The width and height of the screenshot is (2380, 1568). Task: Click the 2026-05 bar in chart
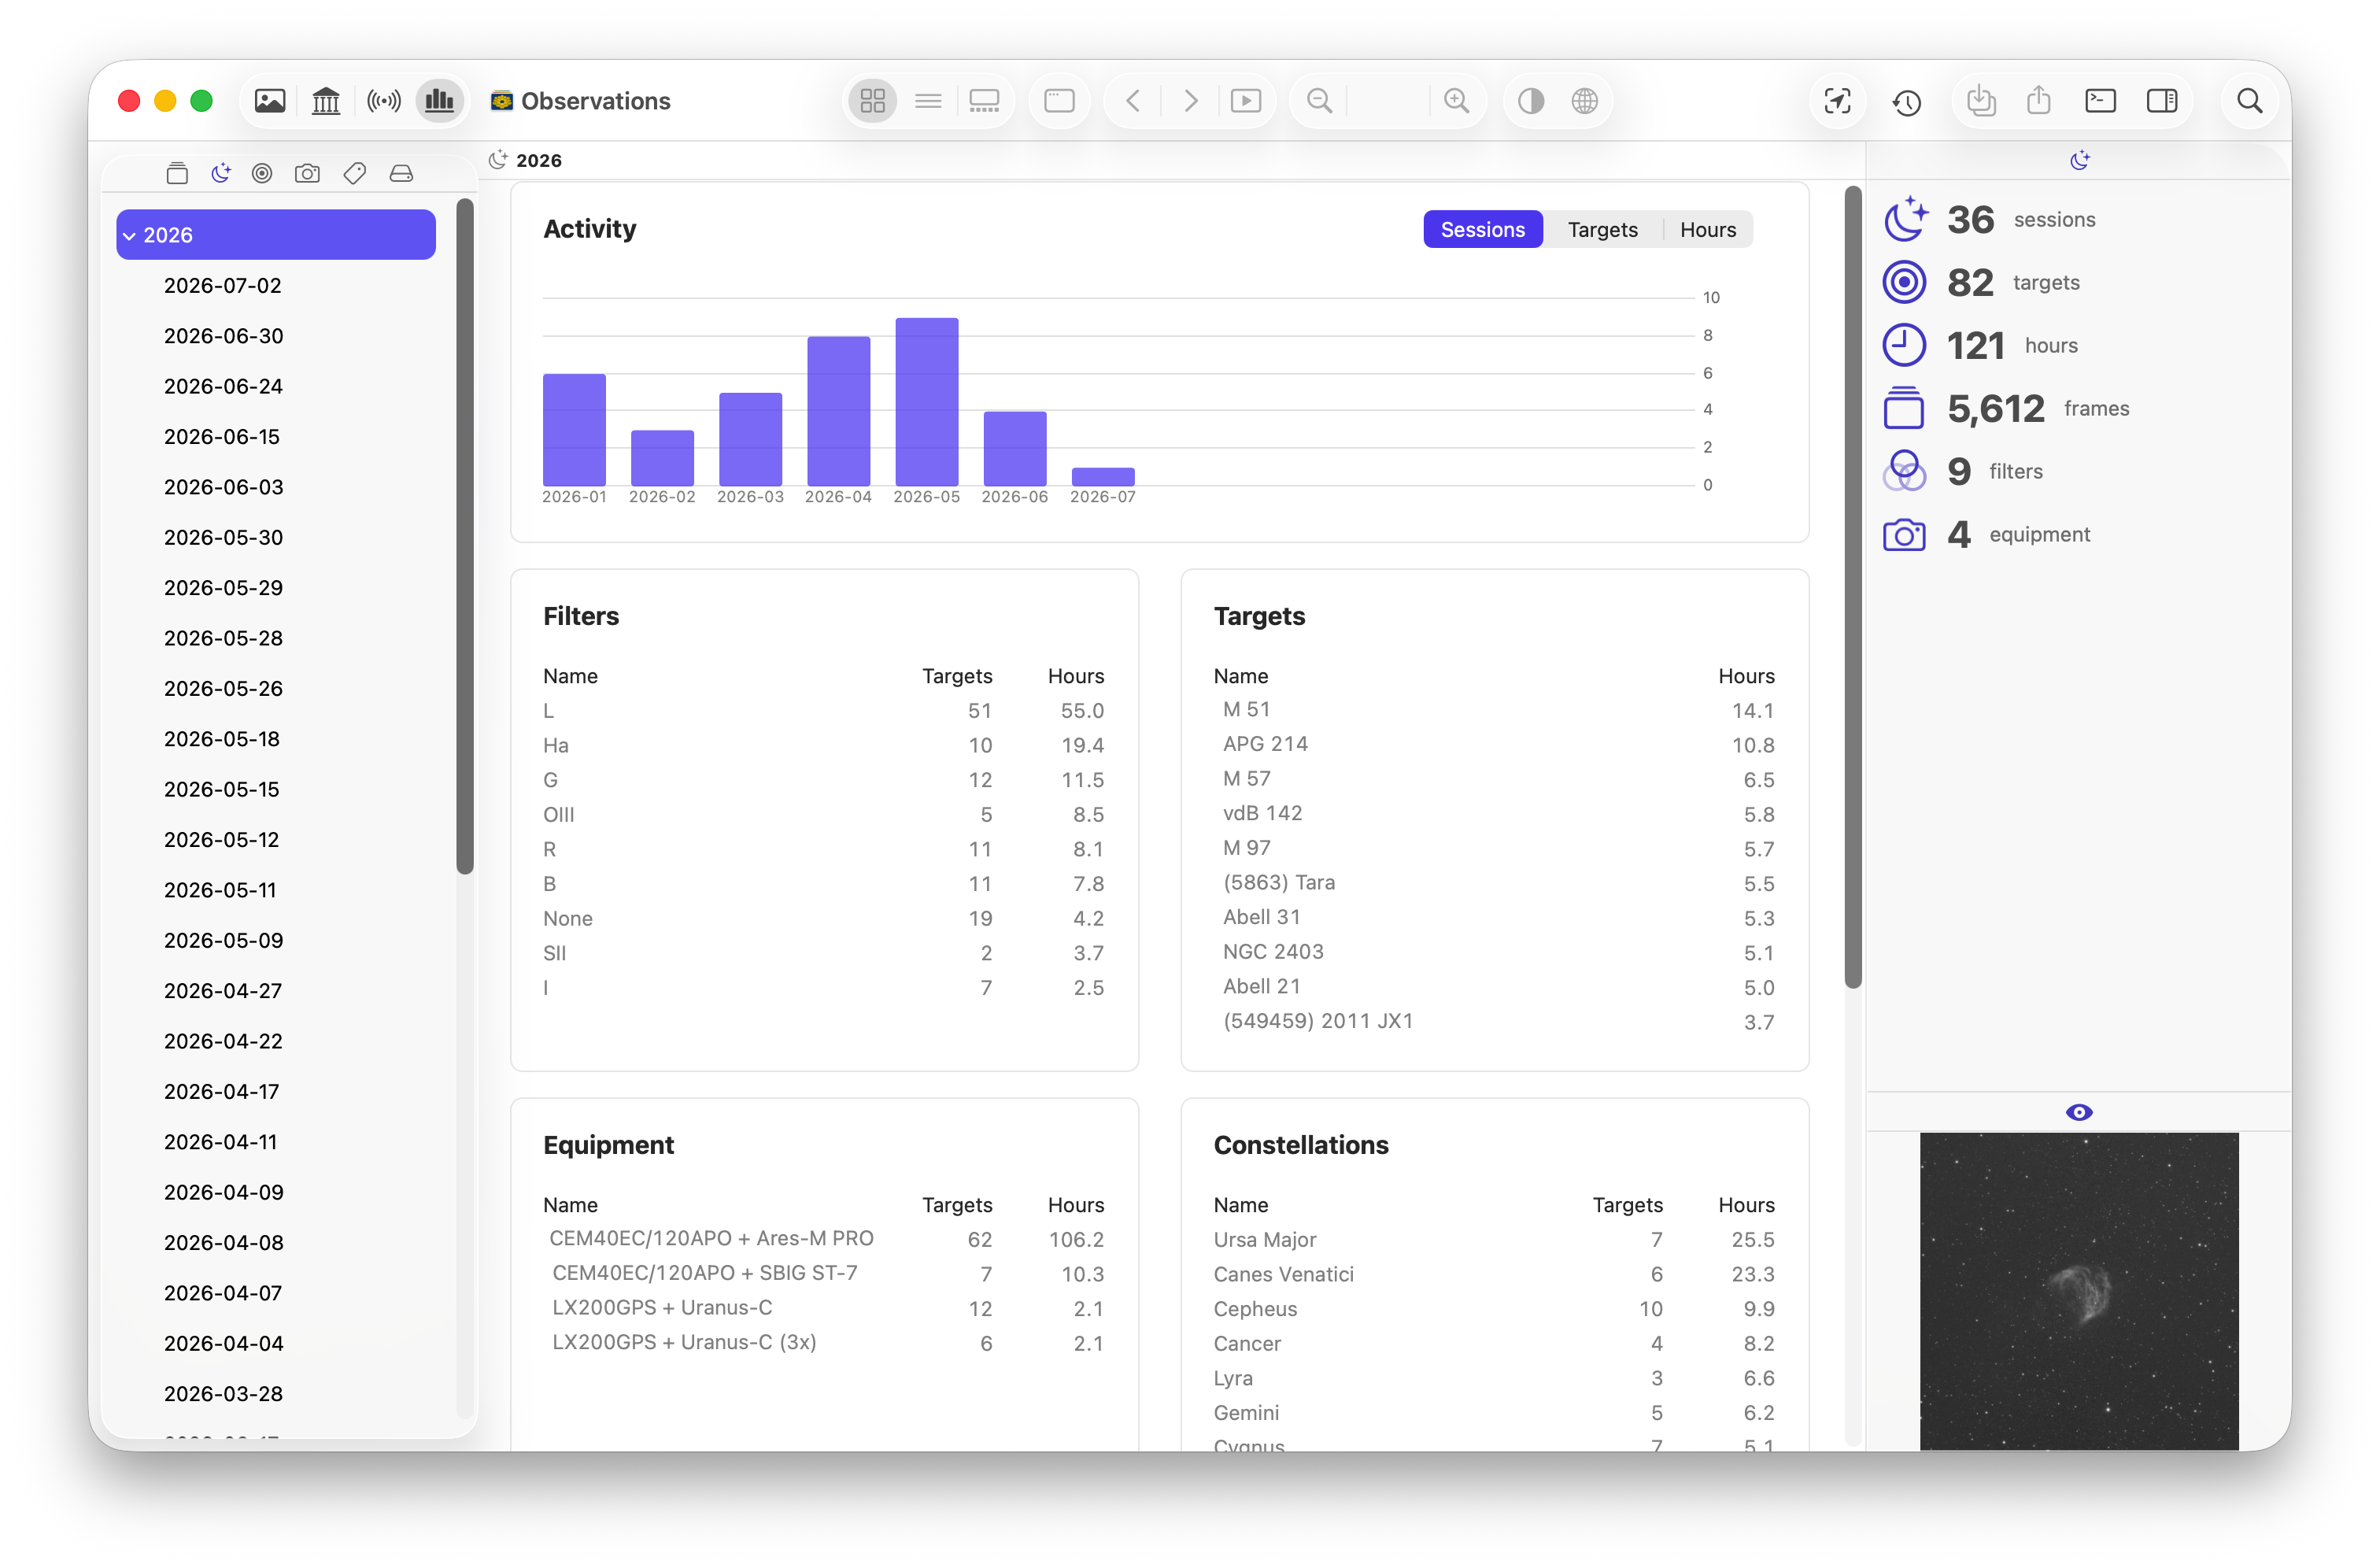927,402
